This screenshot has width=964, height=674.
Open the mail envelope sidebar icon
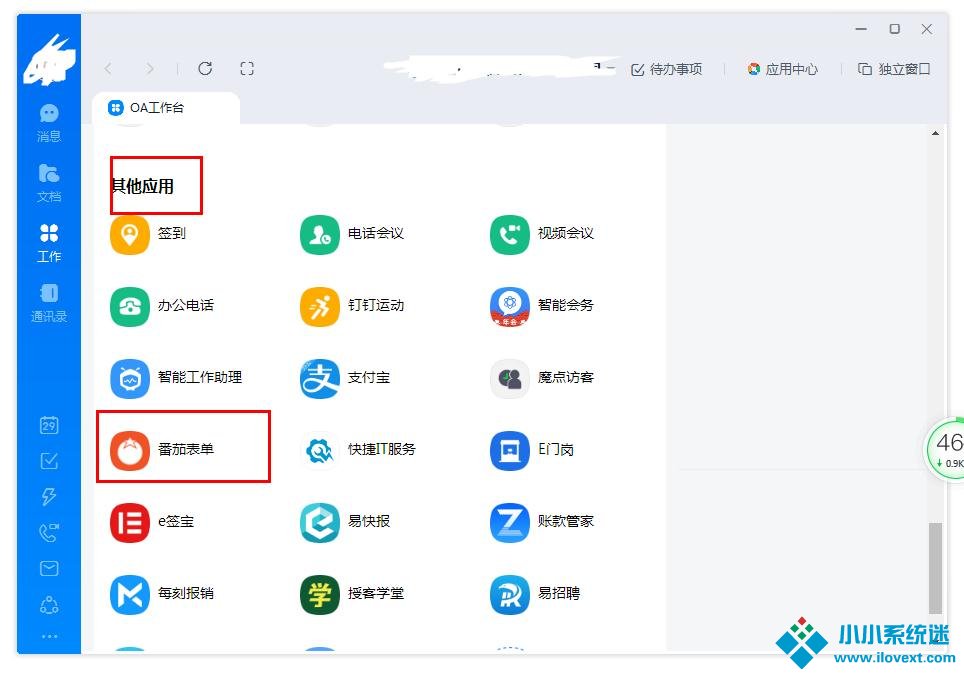coord(49,568)
